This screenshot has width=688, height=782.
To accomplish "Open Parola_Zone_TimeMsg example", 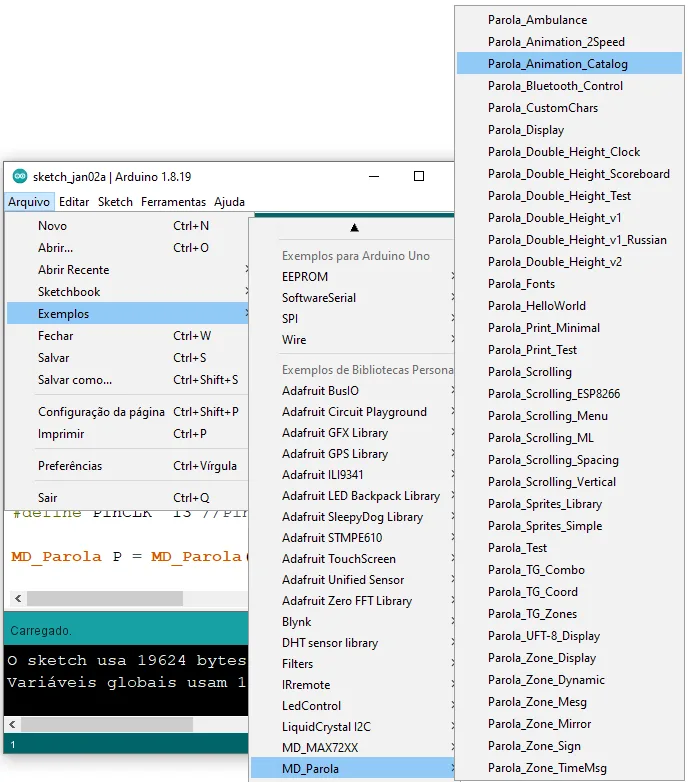I will pyautogui.click(x=569, y=768).
